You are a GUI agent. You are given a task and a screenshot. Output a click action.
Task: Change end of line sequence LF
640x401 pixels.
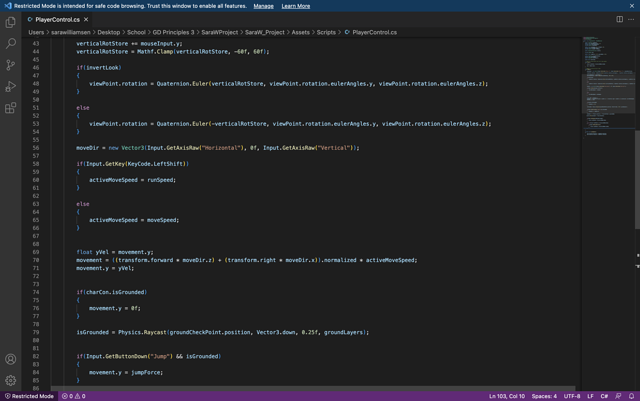(590, 396)
